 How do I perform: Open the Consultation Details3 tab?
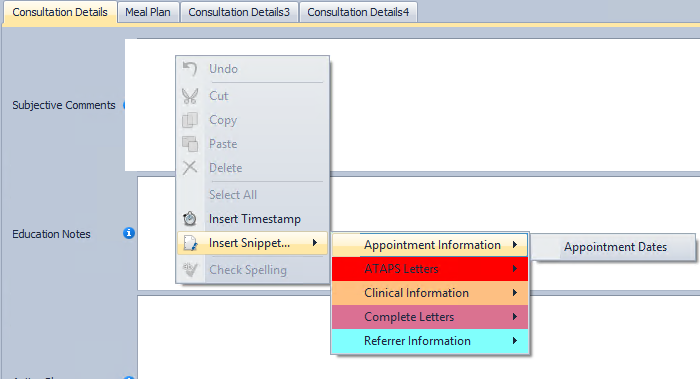(239, 12)
